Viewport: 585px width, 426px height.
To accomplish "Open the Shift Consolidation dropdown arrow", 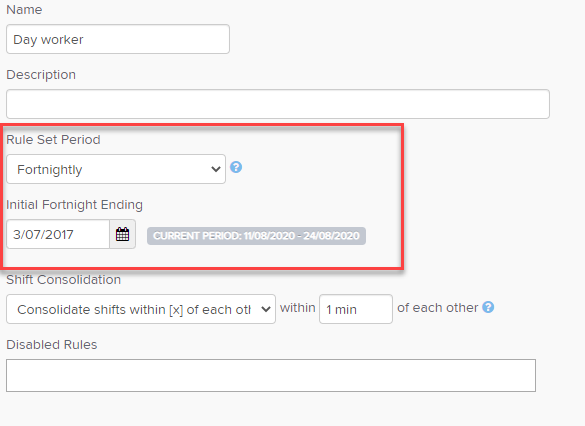I will point(266,309).
